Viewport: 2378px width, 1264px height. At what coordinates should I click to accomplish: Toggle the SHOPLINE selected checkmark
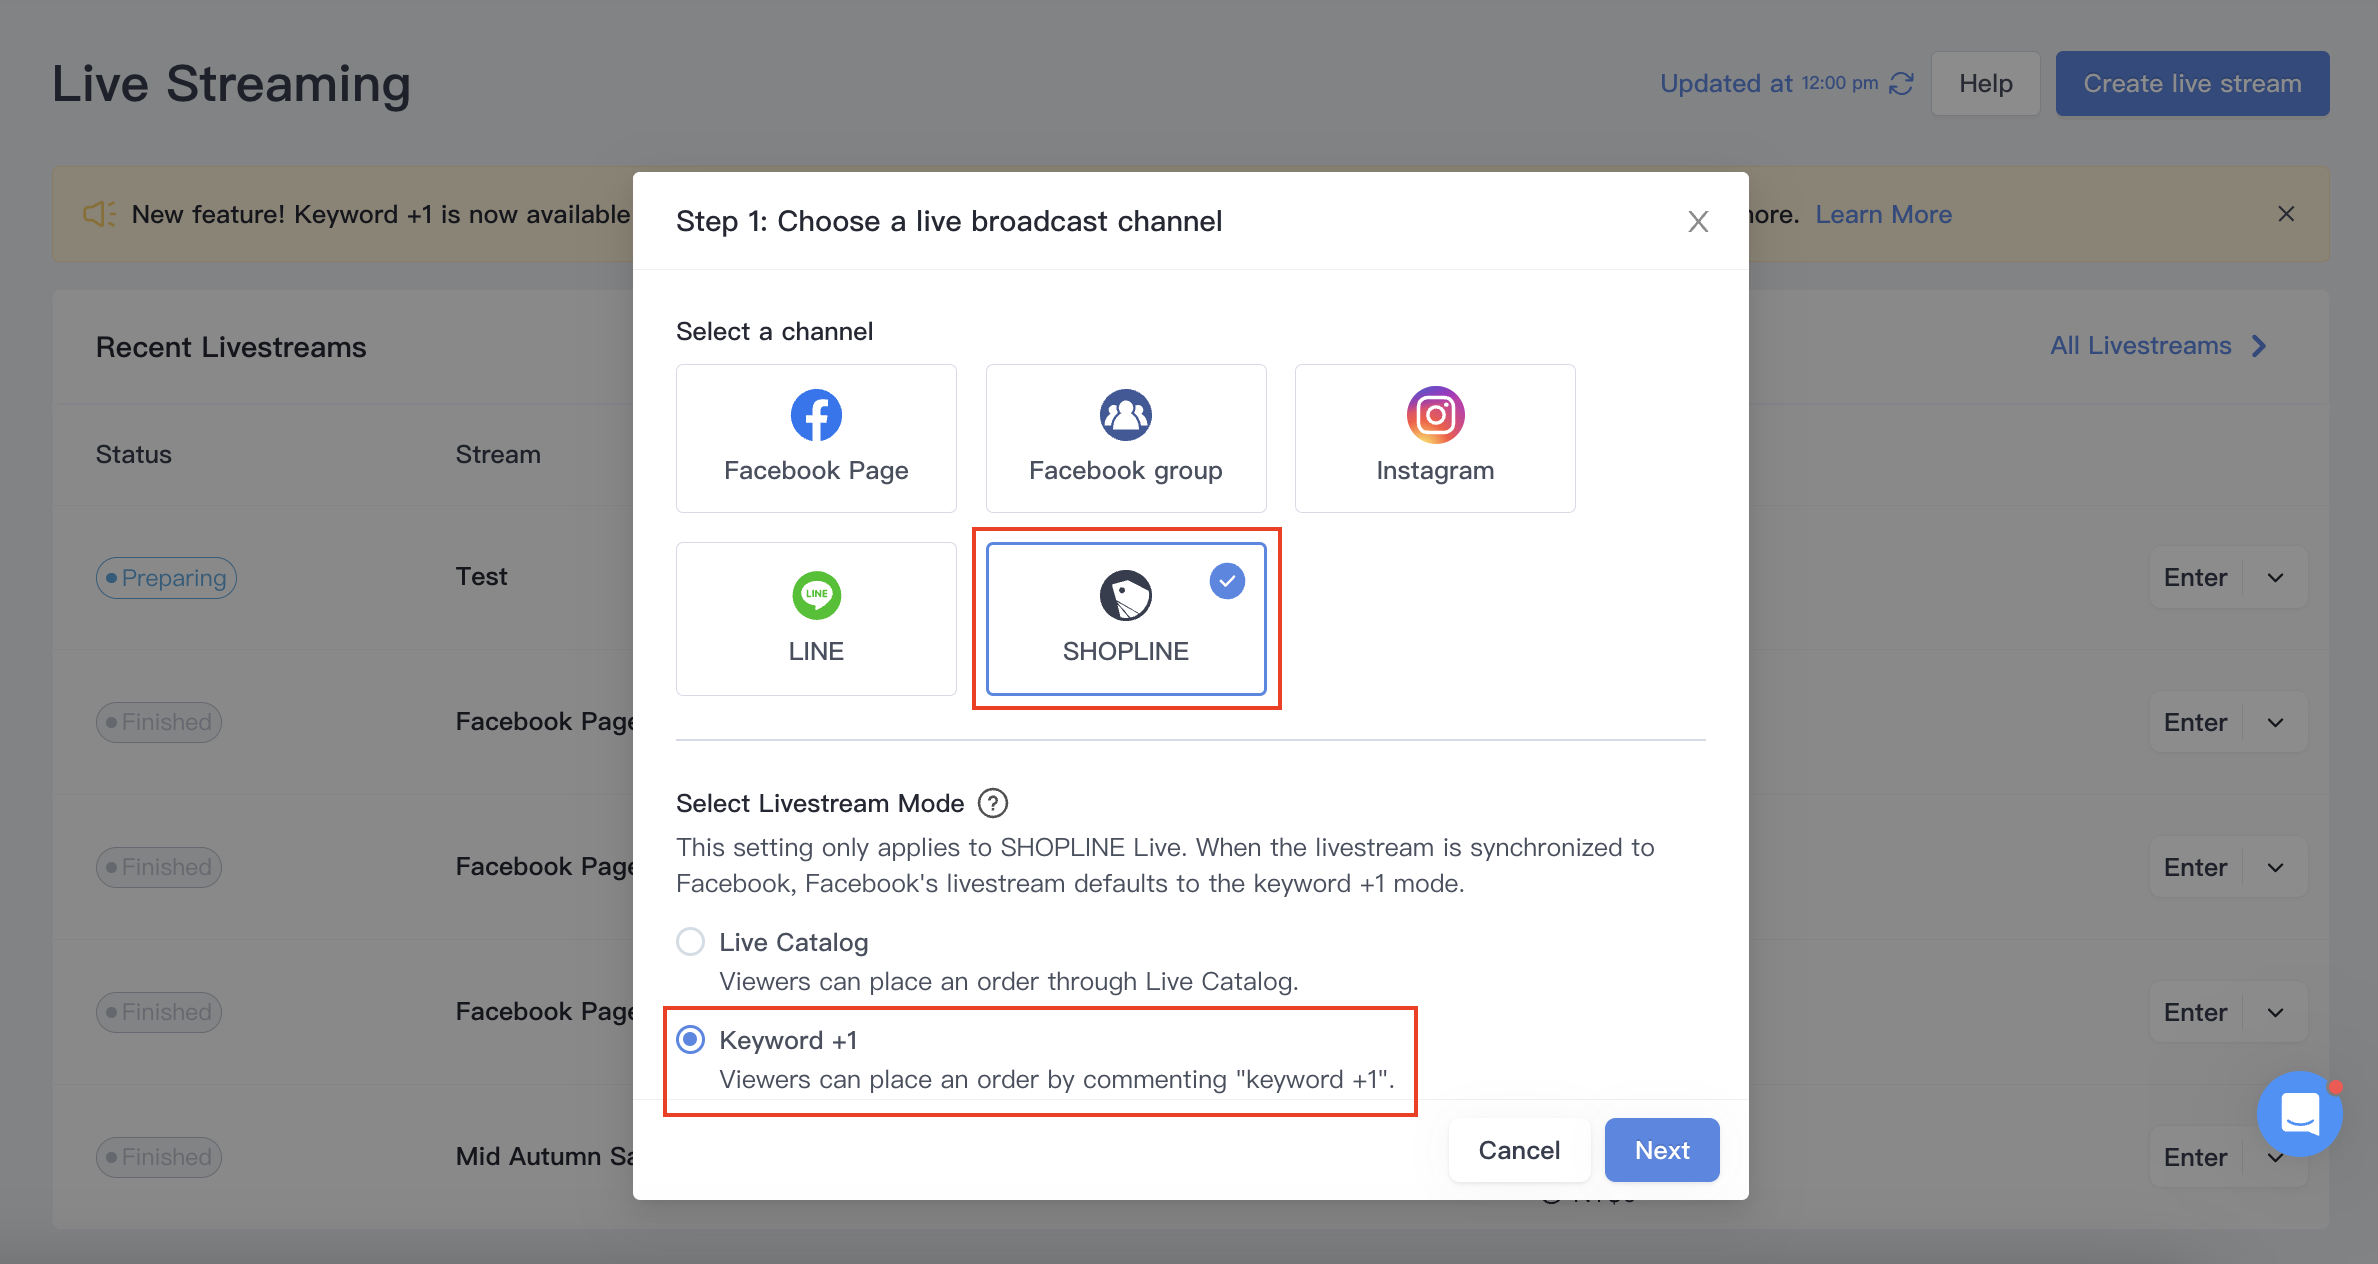pyautogui.click(x=1227, y=581)
